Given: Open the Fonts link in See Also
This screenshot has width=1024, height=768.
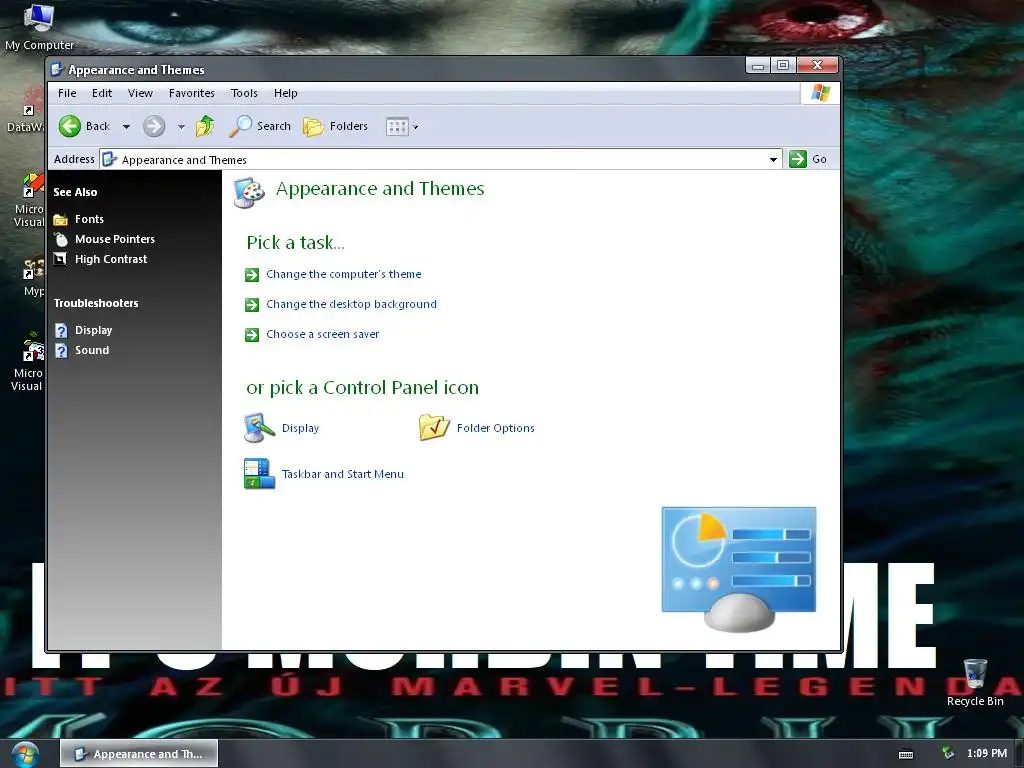Looking at the screenshot, I should (x=89, y=219).
